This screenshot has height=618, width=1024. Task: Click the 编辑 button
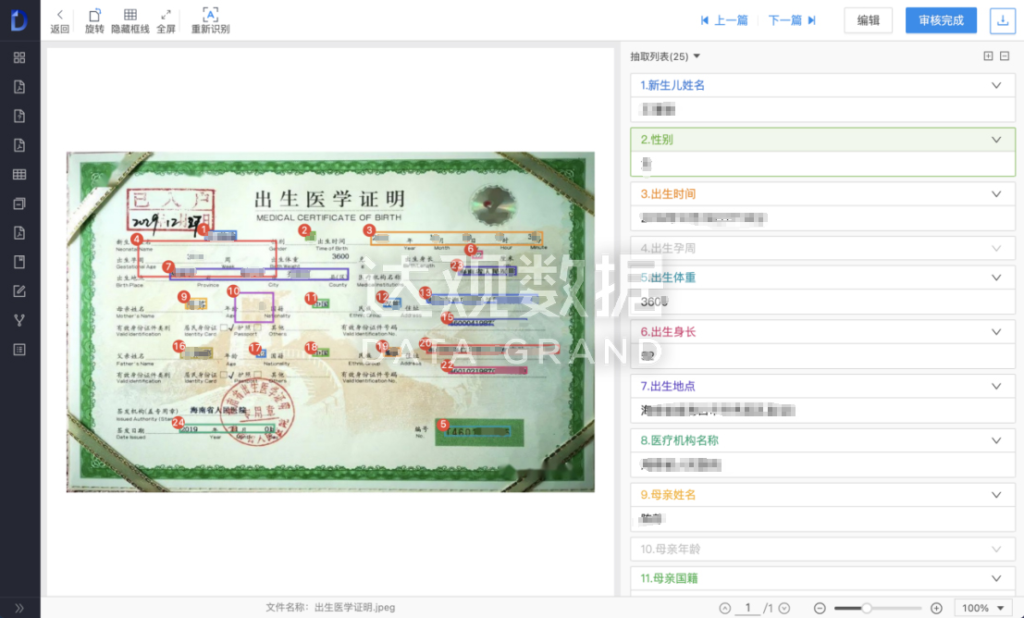pyautogui.click(x=868, y=20)
